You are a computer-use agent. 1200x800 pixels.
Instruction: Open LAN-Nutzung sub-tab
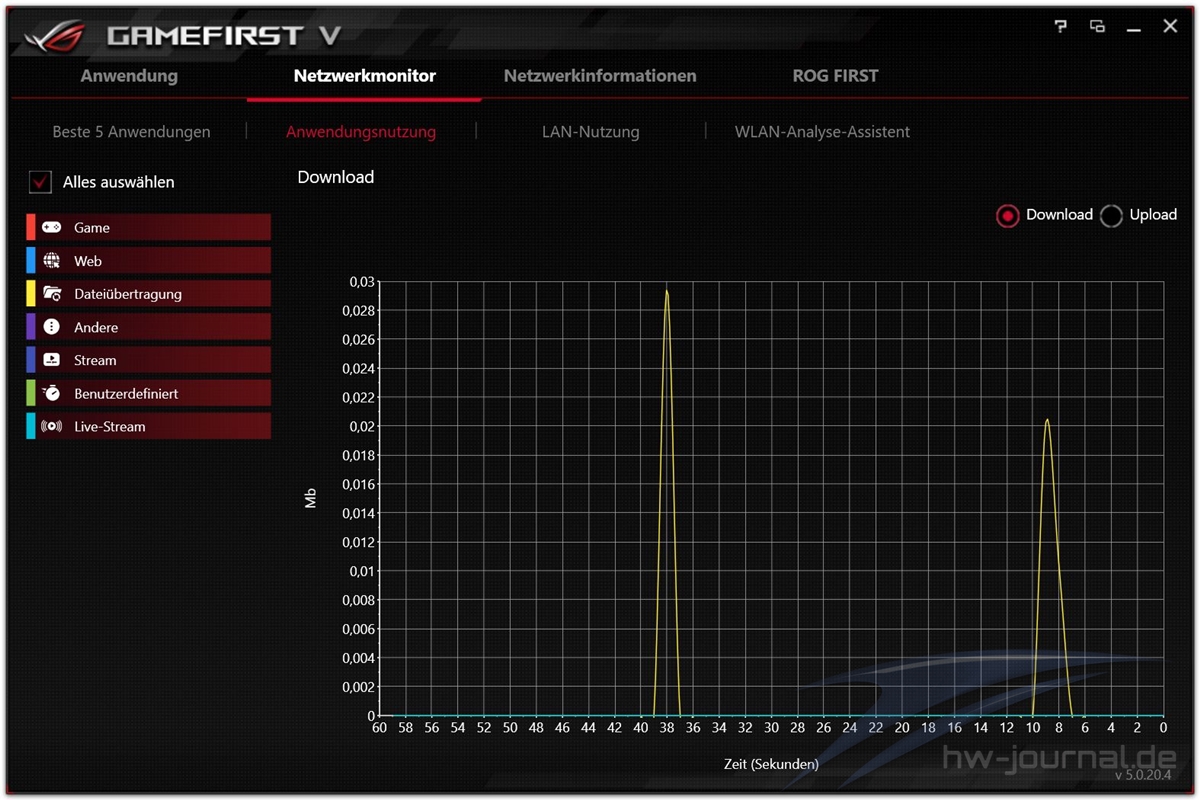(591, 132)
